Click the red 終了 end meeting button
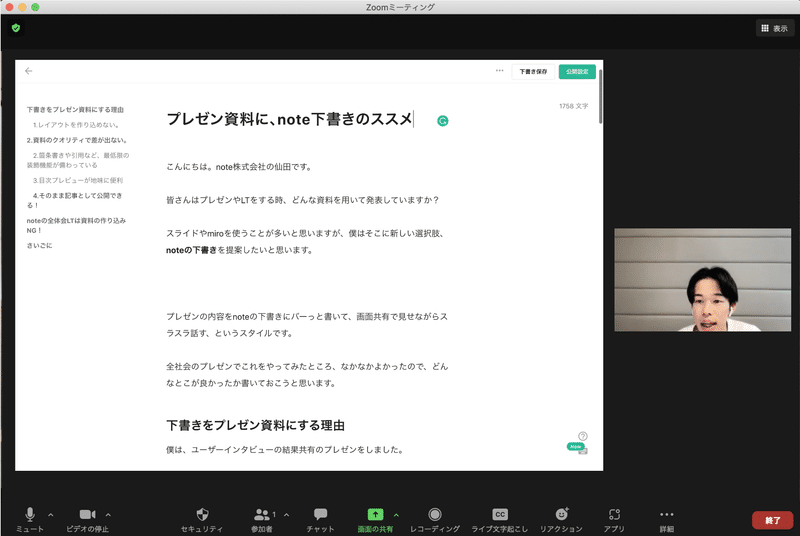Image resolution: width=800 pixels, height=536 pixels. [772, 520]
